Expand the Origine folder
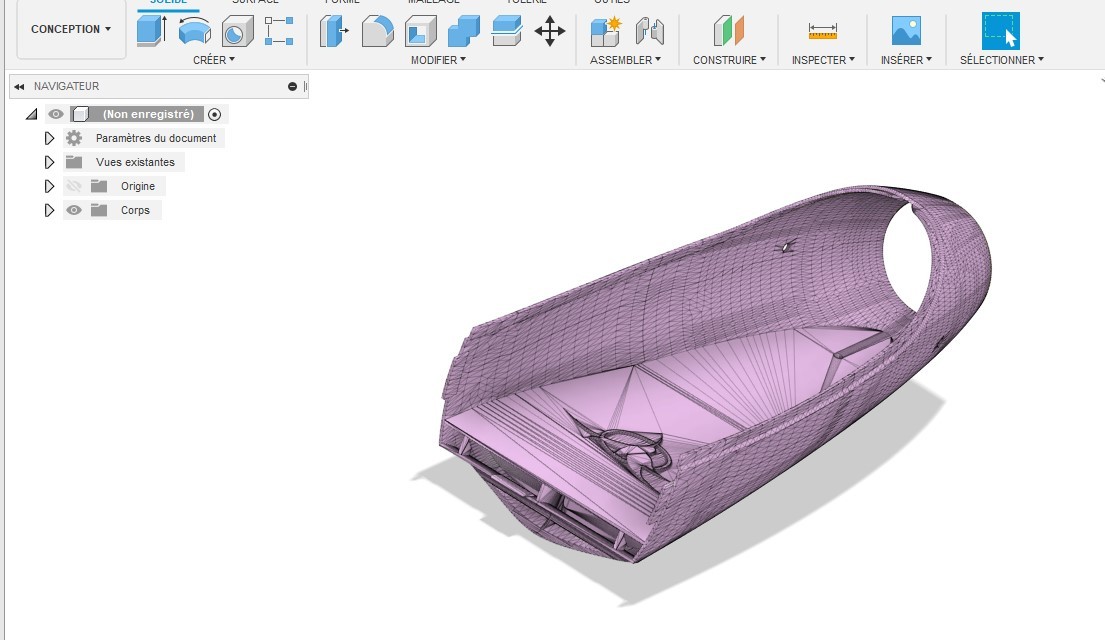The image size is (1105, 640). (49, 186)
